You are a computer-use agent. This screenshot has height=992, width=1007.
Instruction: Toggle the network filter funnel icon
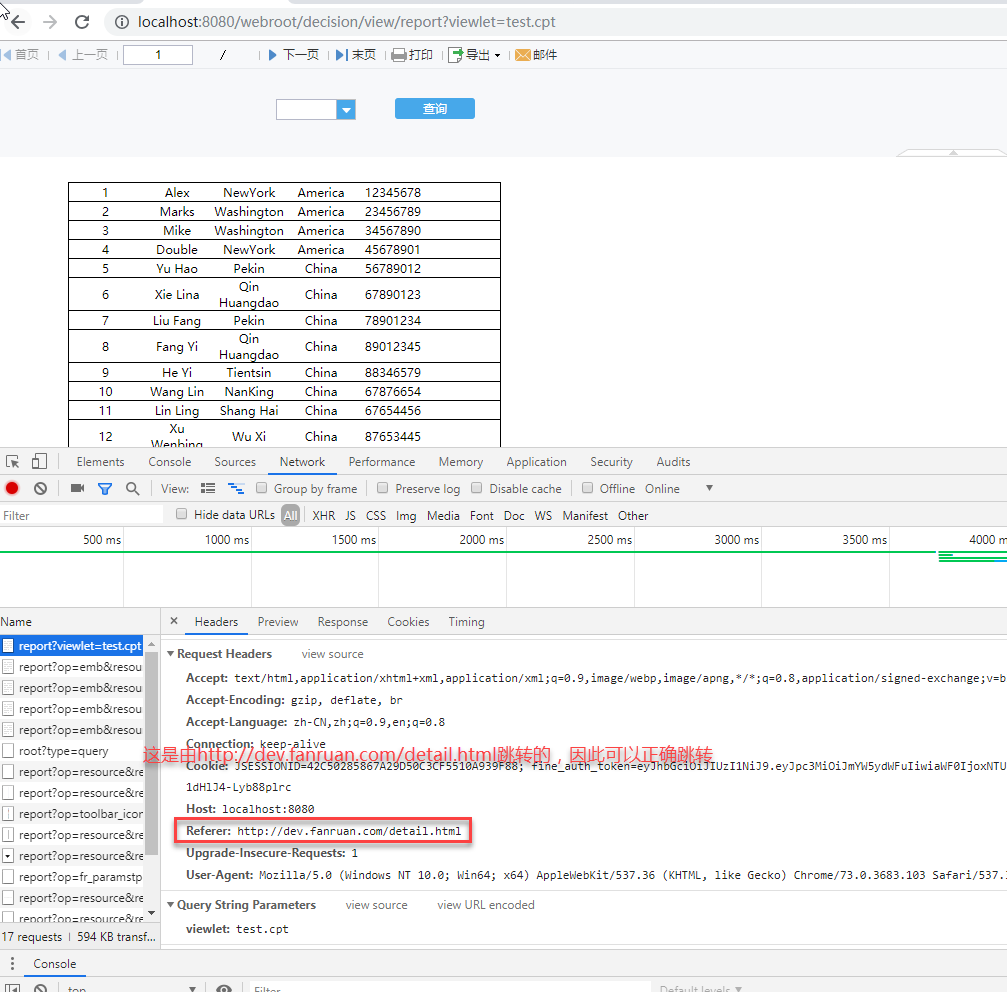pyautogui.click(x=104, y=488)
